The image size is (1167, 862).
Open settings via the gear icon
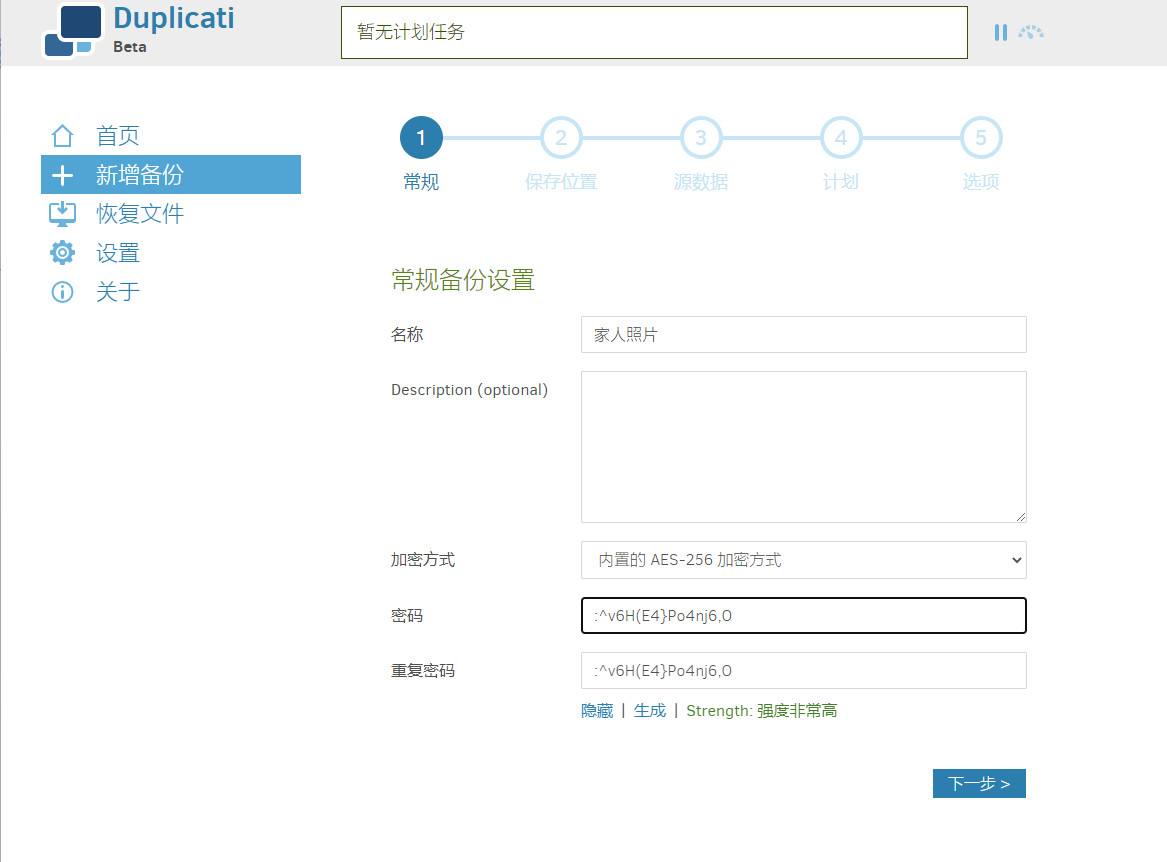[x=62, y=253]
